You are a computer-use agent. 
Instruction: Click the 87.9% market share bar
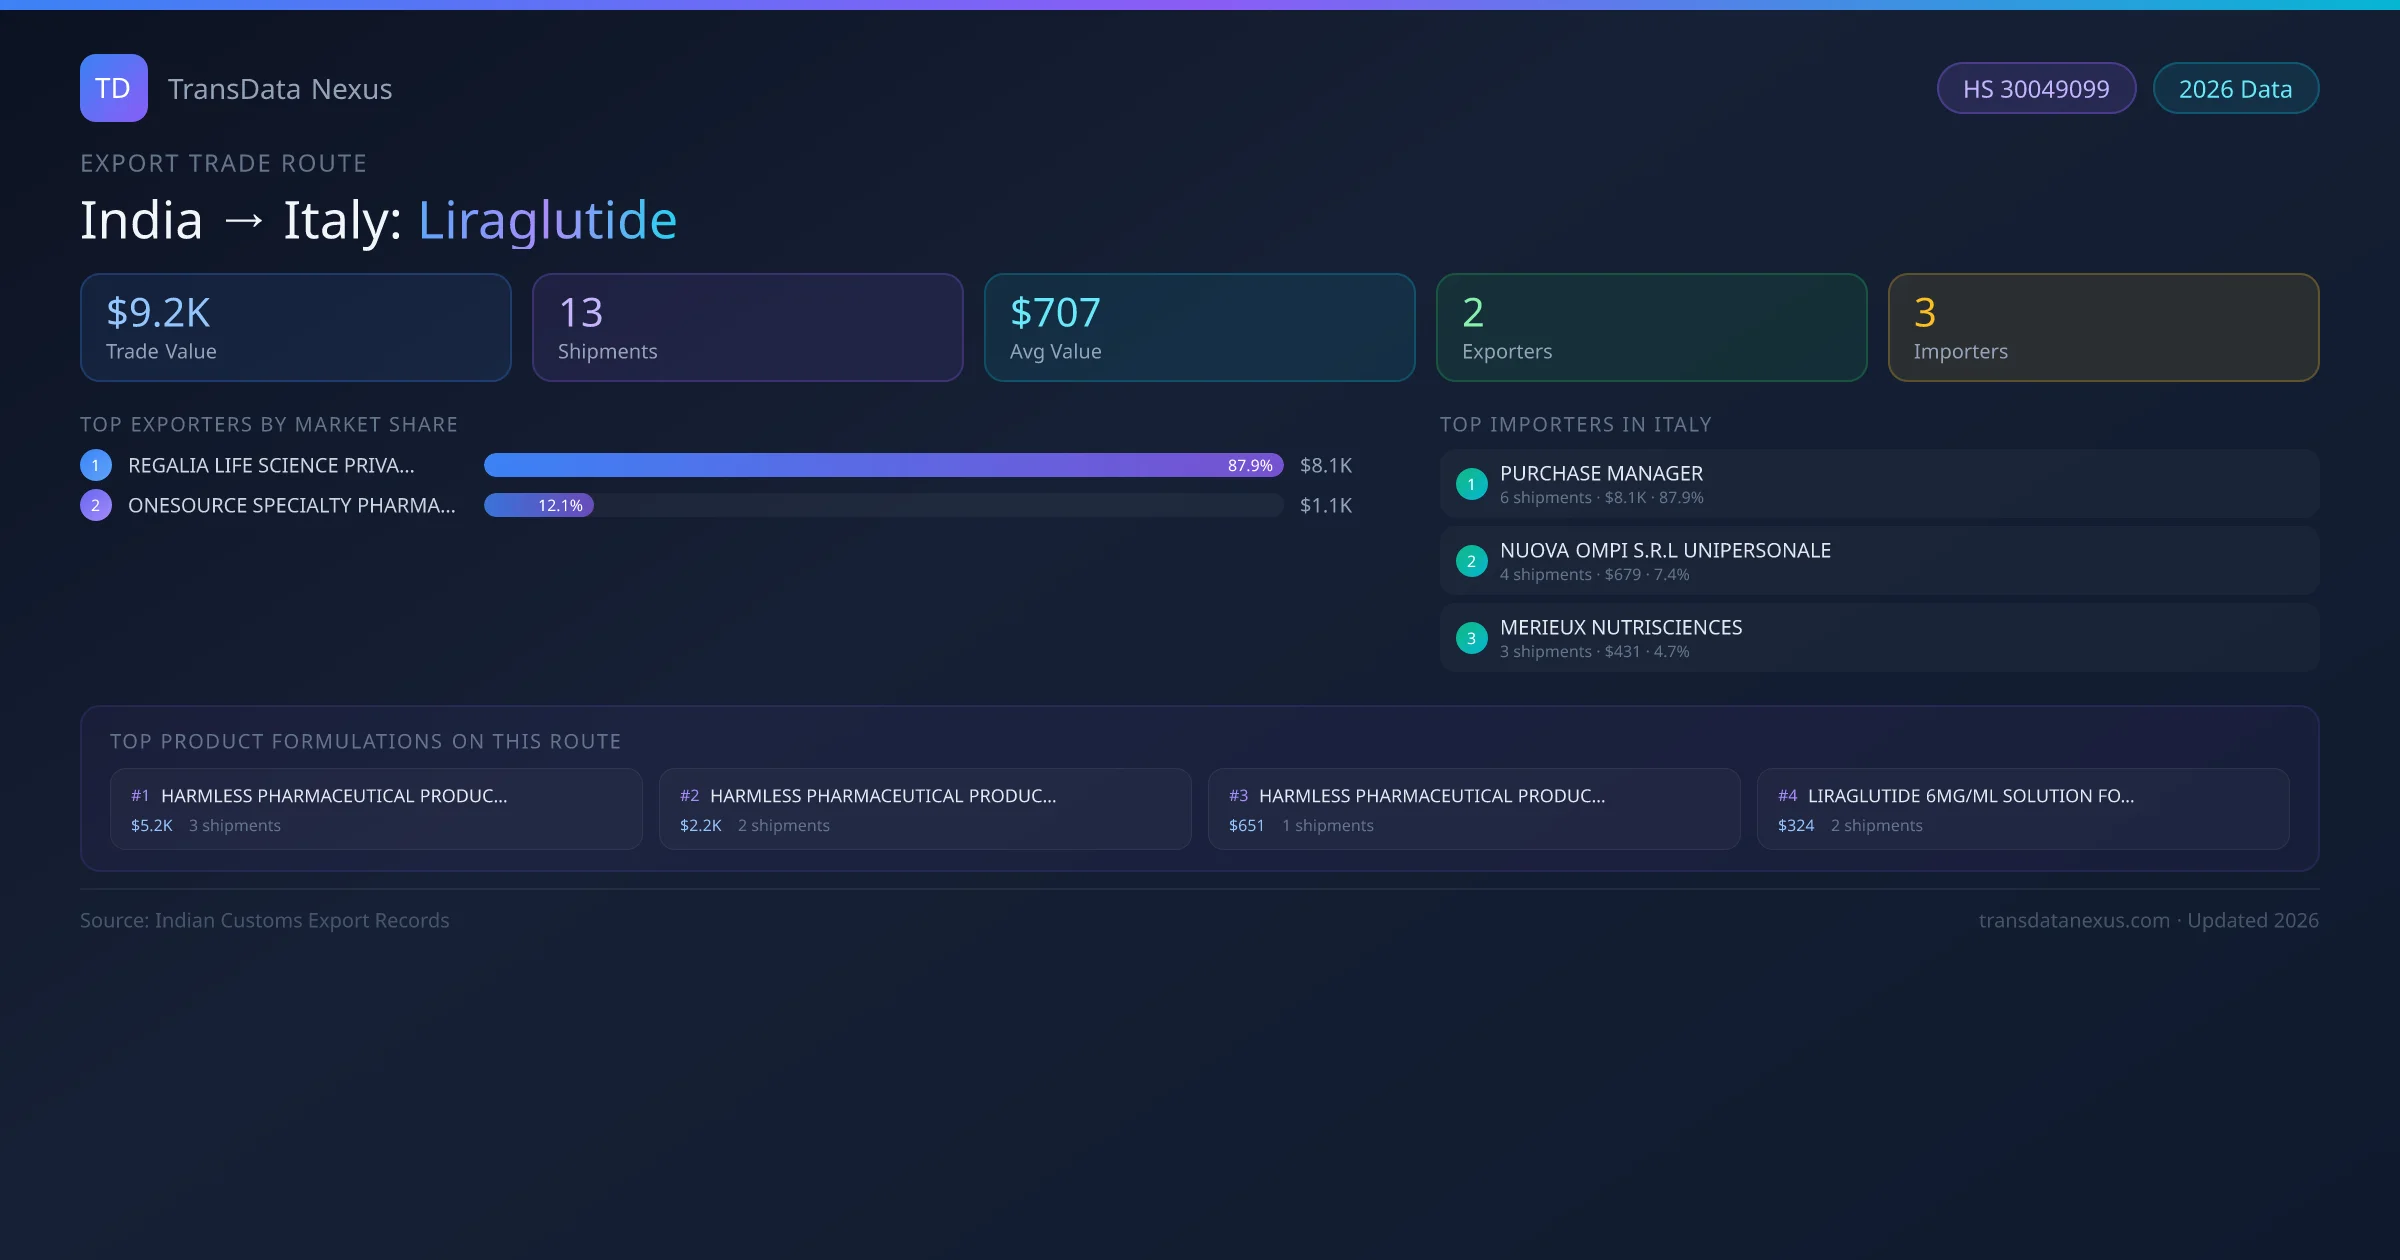(883, 465)
